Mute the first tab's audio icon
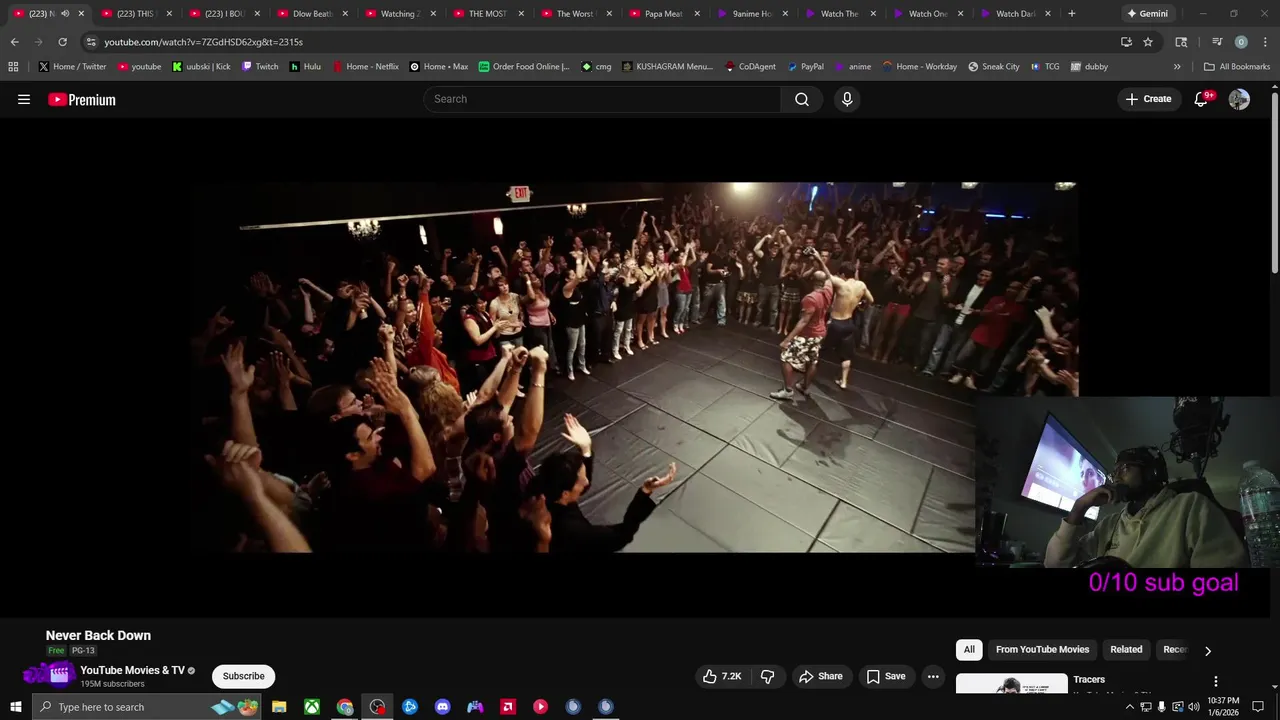Viewport: 1280px width, 720px height. pos(65,14)
